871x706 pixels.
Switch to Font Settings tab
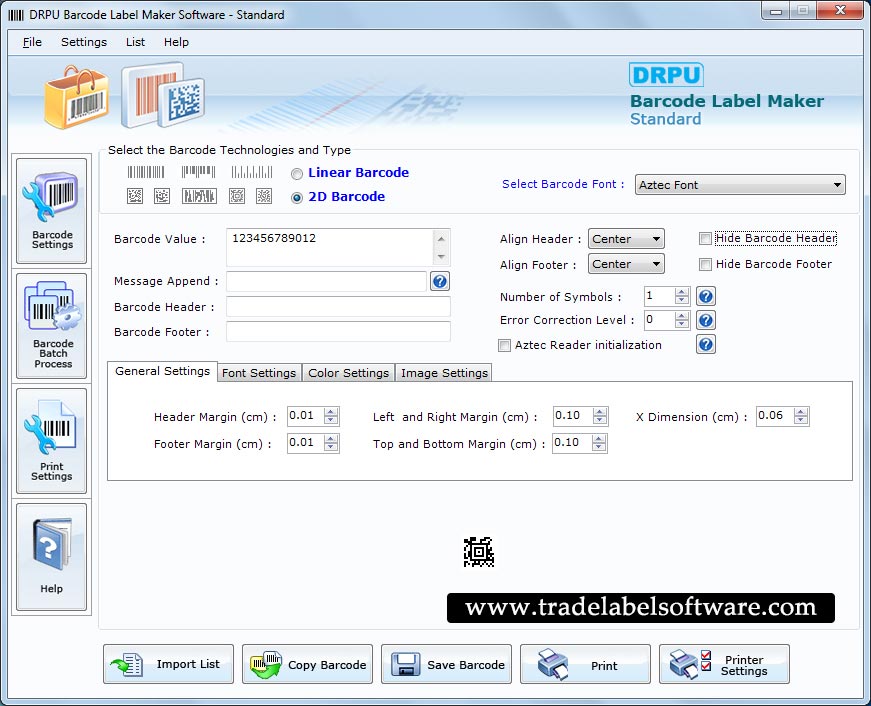(x=259, y=373)
